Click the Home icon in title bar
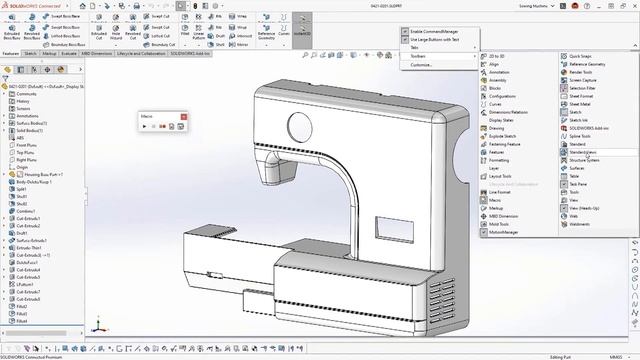The width and height of the screenshot is (640, 360). coord(82,6)
